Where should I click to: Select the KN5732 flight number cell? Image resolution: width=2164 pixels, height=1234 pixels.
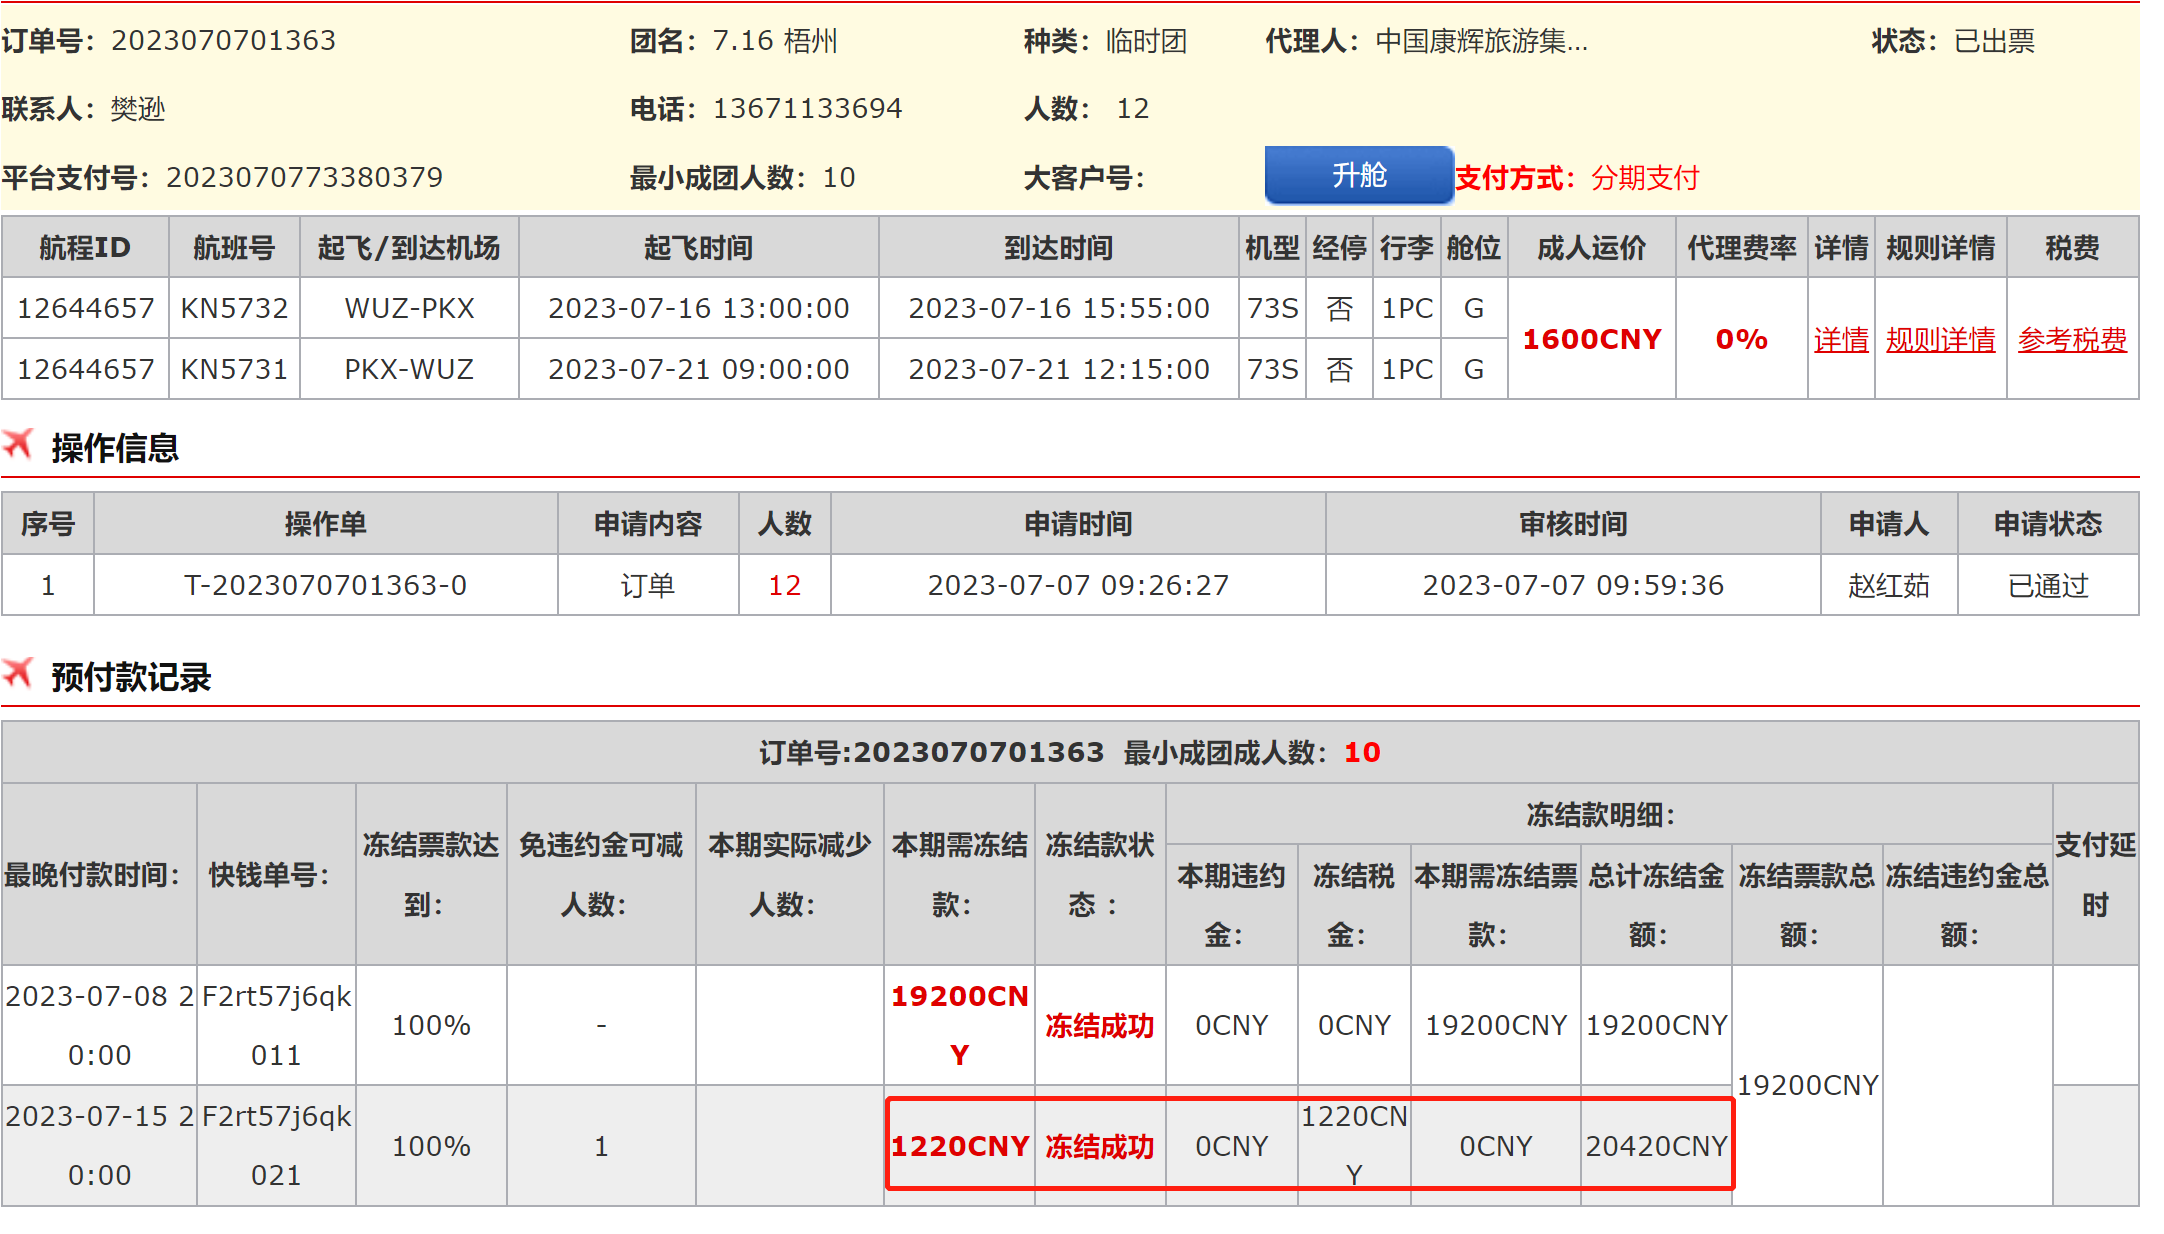[x=234, y=308]
